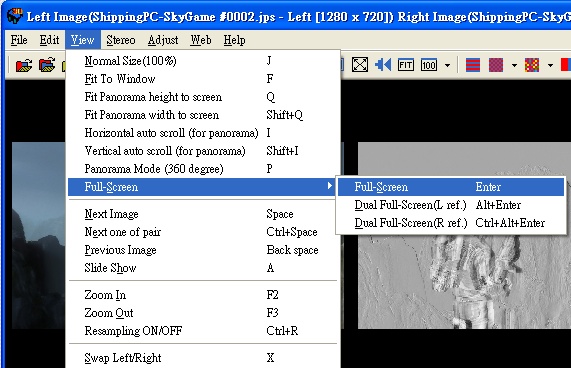This screenshot has width=571, height=368.
Task: Choose Horizontal auto scroll (for panorama)
Action: (202, 133)
